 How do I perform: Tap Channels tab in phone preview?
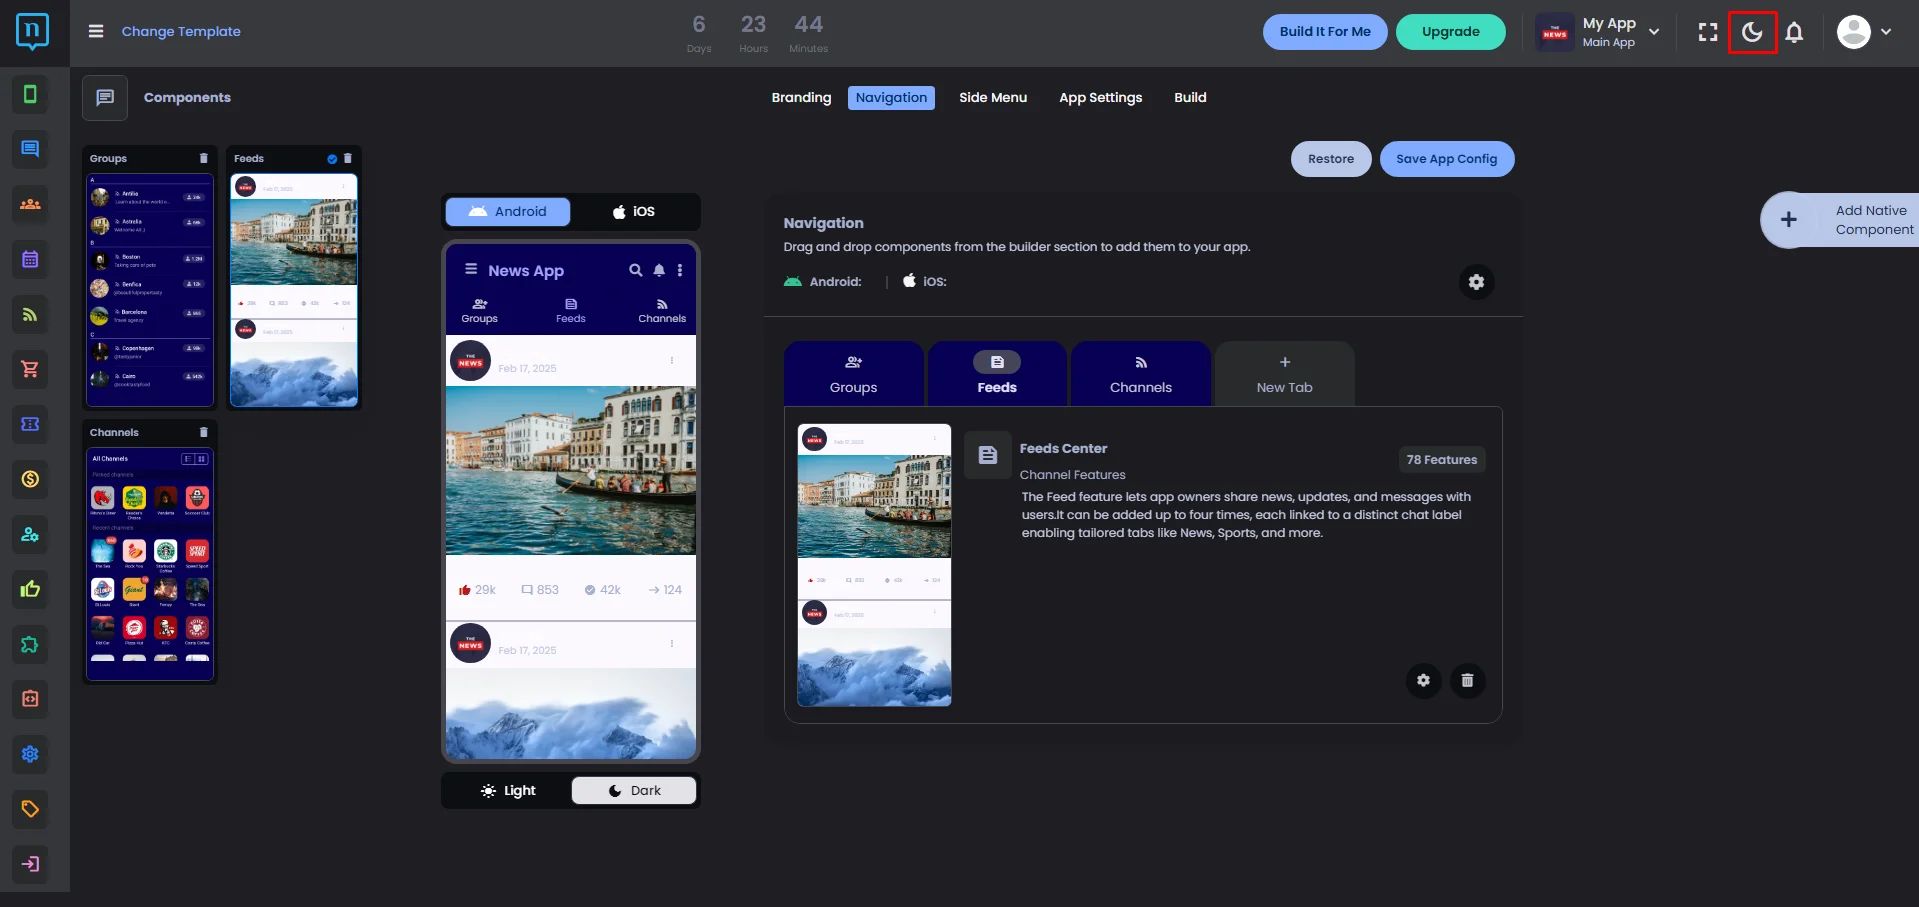click(x=662, y=310)
